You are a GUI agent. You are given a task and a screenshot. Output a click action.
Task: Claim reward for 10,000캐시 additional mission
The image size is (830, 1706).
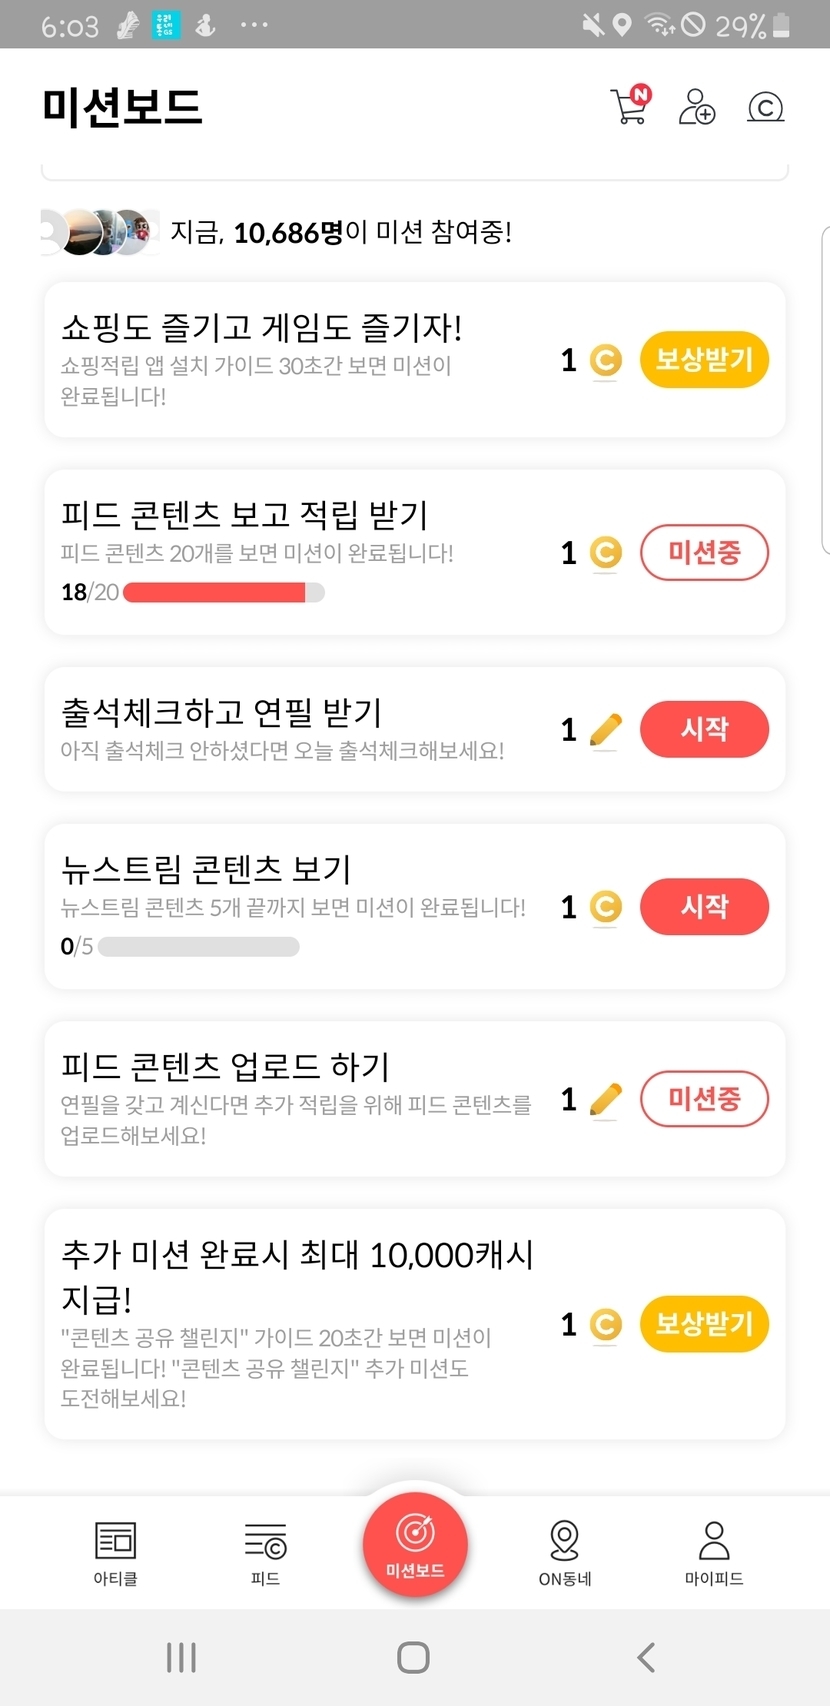pyautogui.click(x=704, y=1324)
